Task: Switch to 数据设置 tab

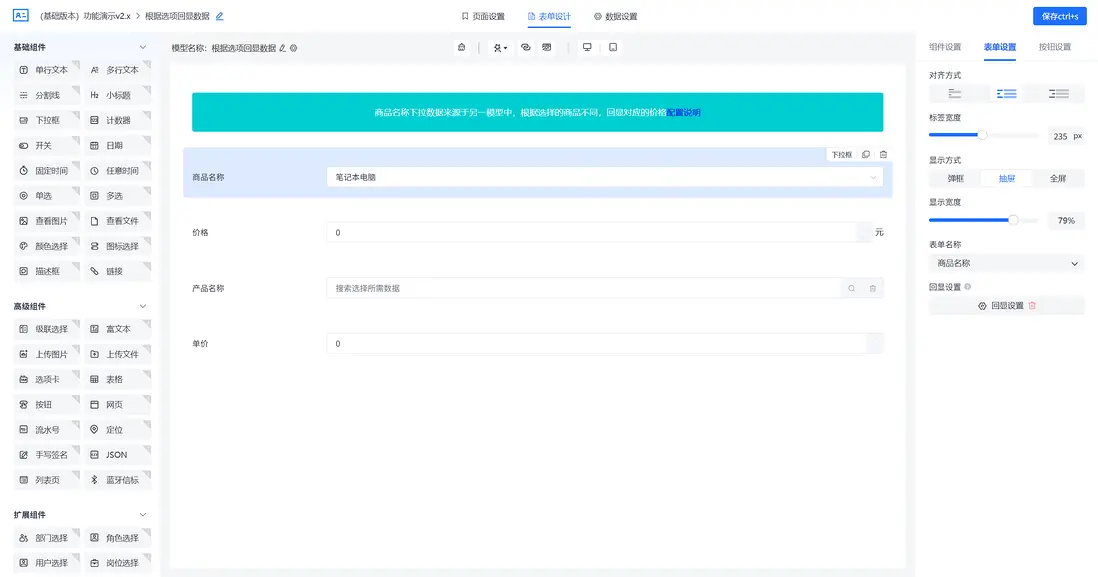Action: click(x=616, y=16)
